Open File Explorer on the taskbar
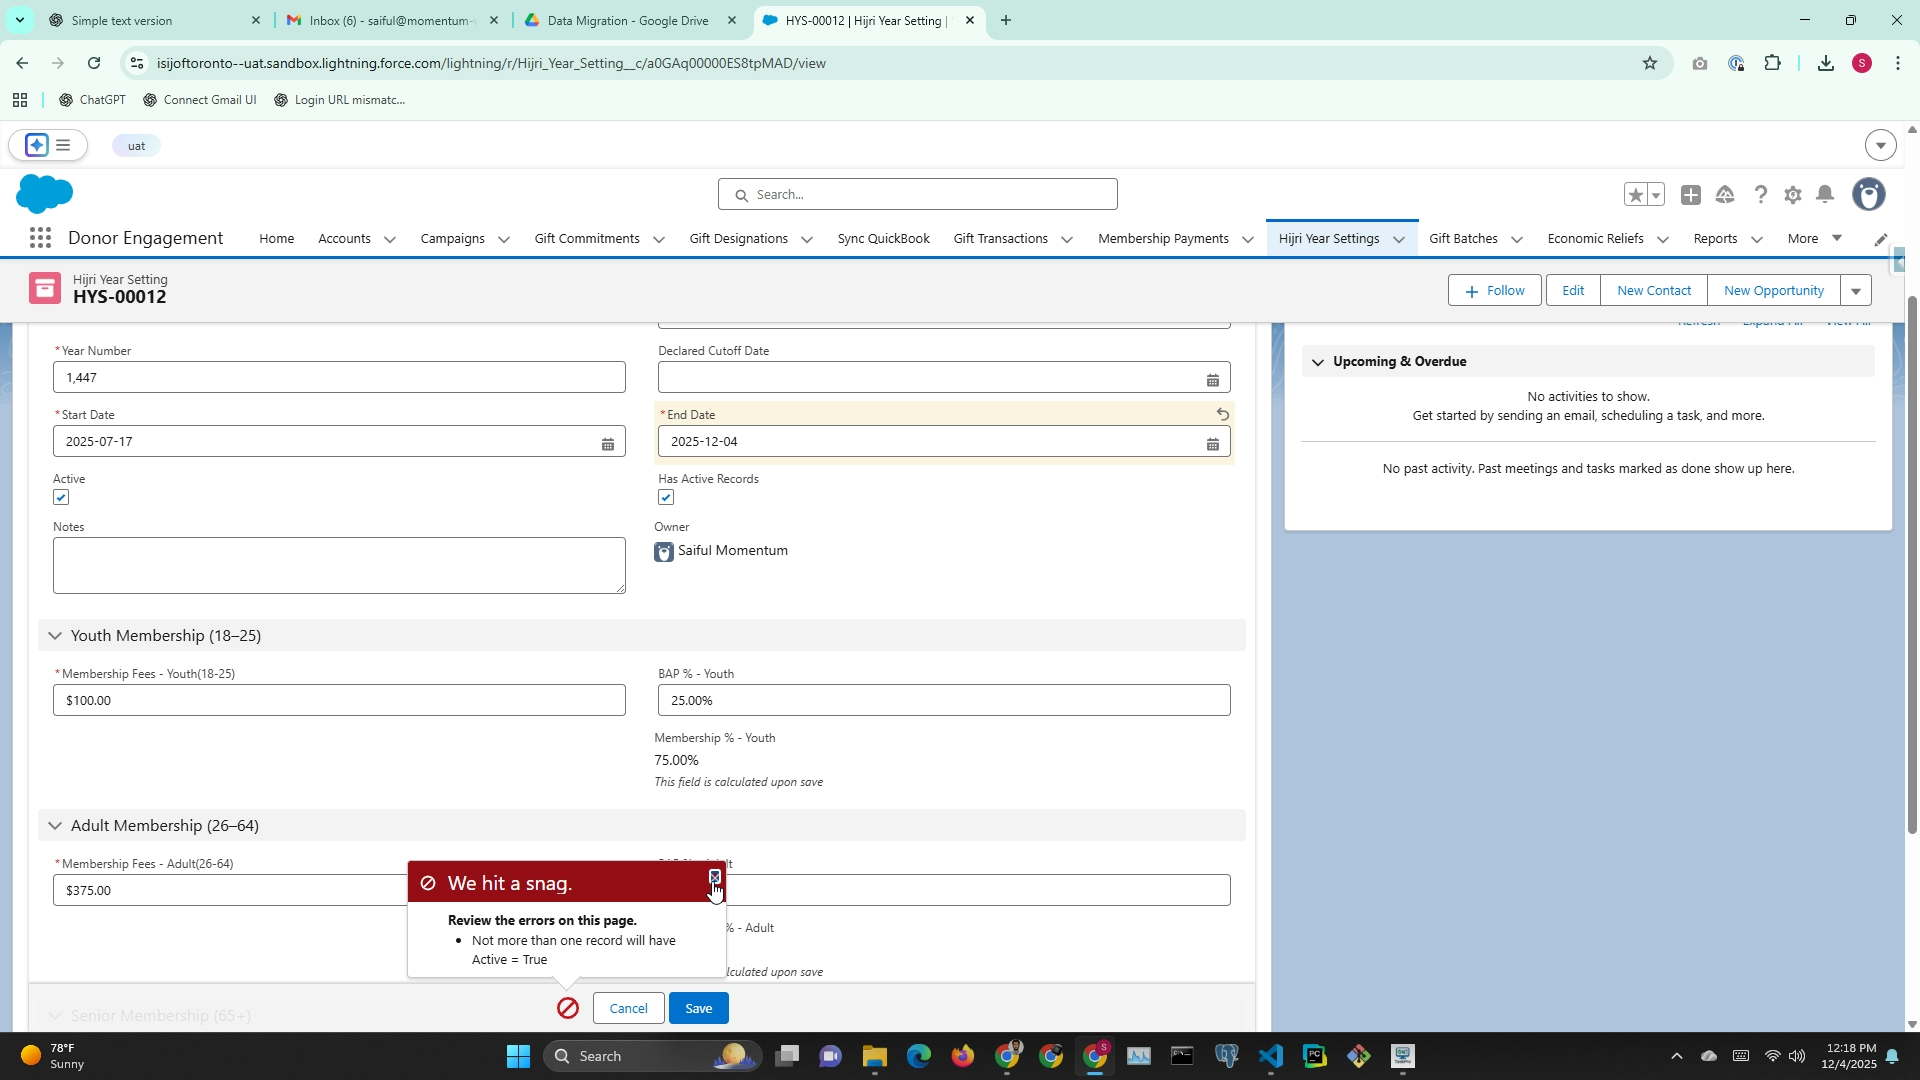This screenshot has width=1920, height=1080. (874, 1056)
